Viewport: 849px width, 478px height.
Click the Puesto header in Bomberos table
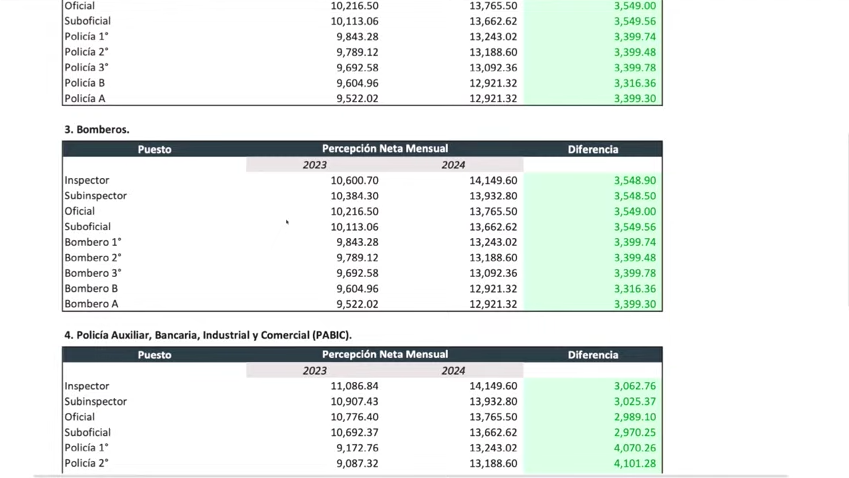154,149
